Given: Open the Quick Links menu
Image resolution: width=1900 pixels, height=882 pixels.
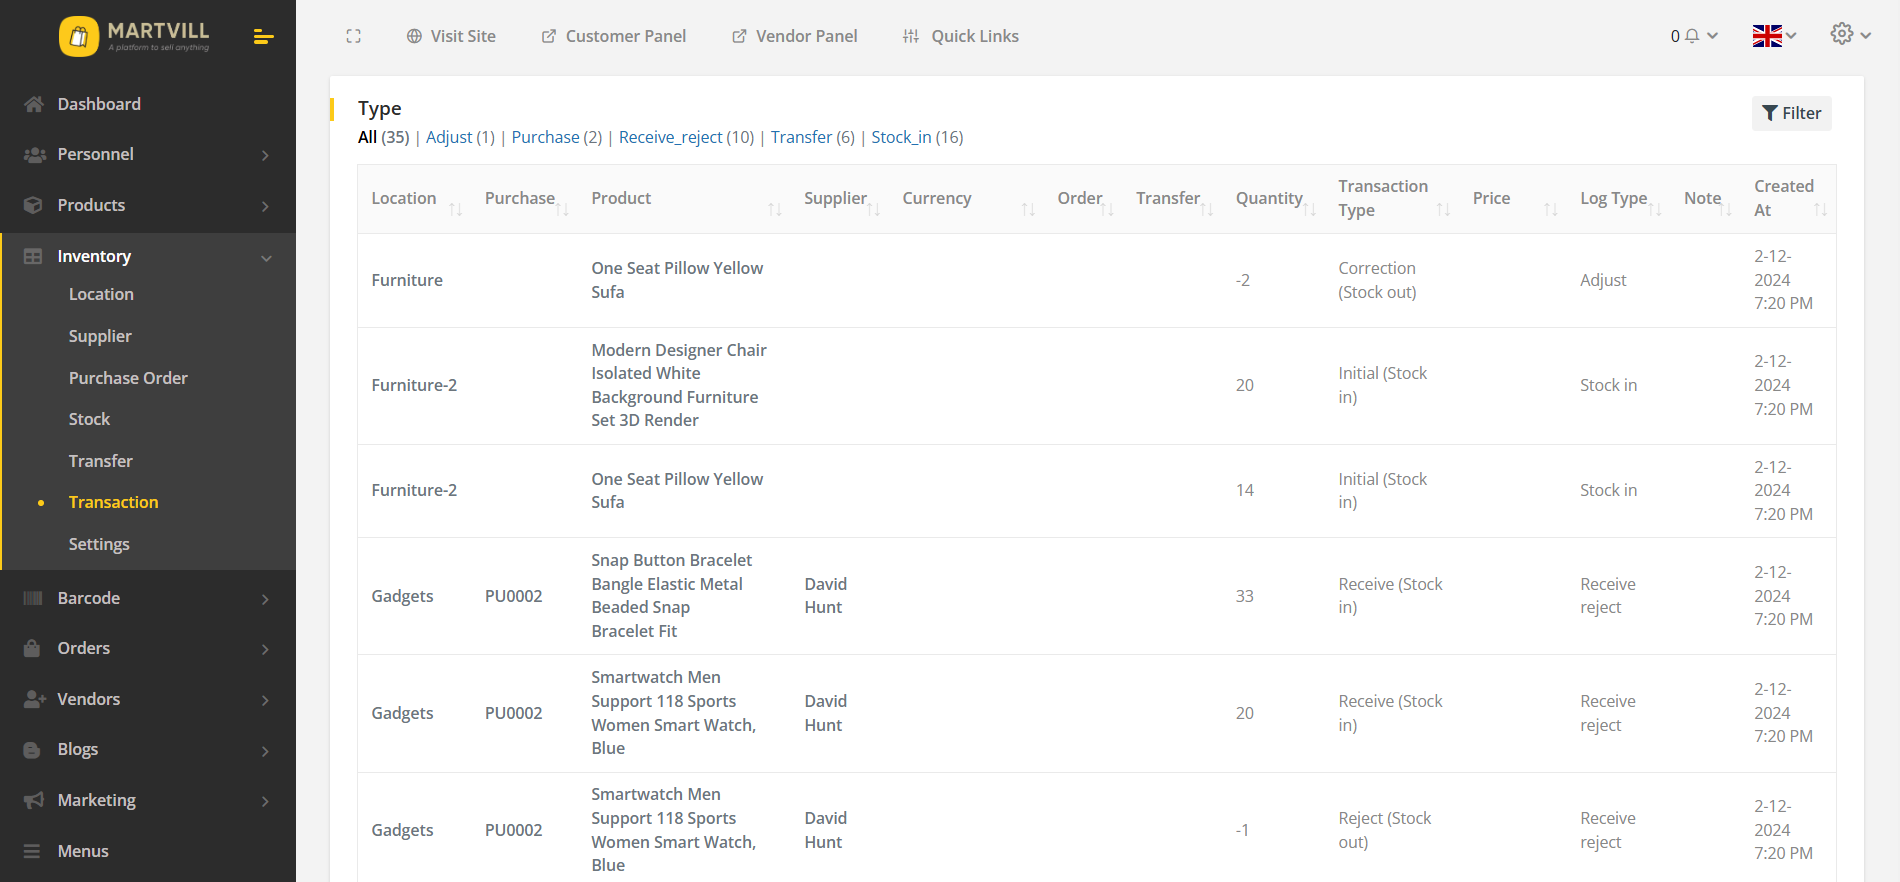Looking at the screenshot, I should click(960, 36).
